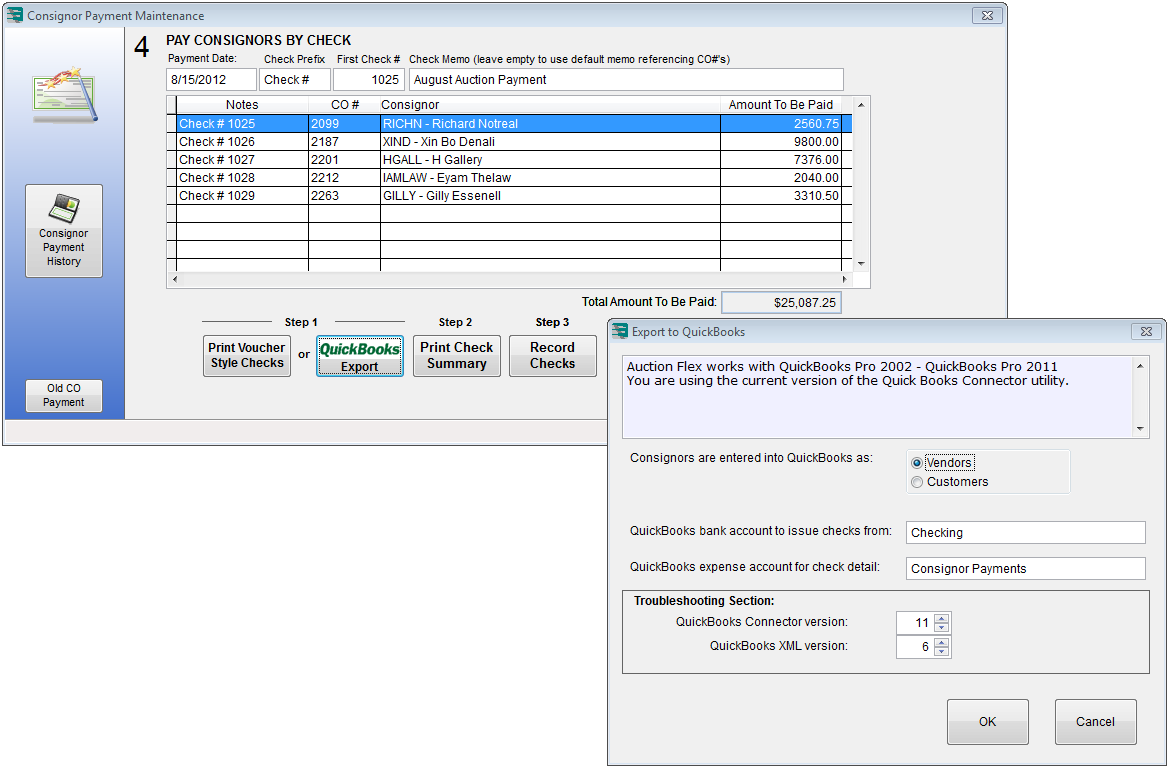The height and width of the screenshot is (774, 1176).
Task: Click the Print Check Summary button
Action: coord(456,356)
